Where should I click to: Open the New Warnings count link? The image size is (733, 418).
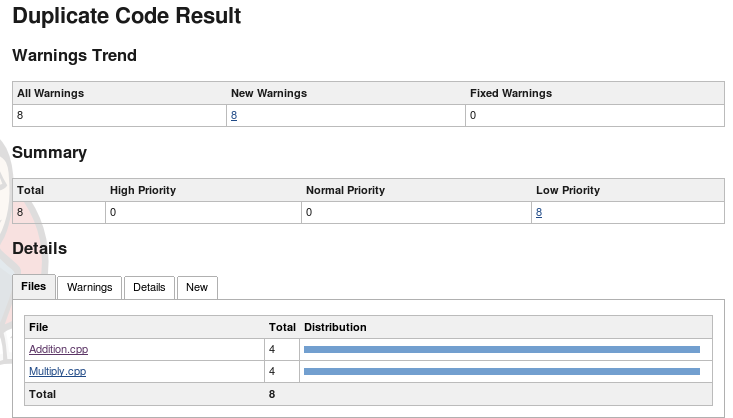(234, 116)
